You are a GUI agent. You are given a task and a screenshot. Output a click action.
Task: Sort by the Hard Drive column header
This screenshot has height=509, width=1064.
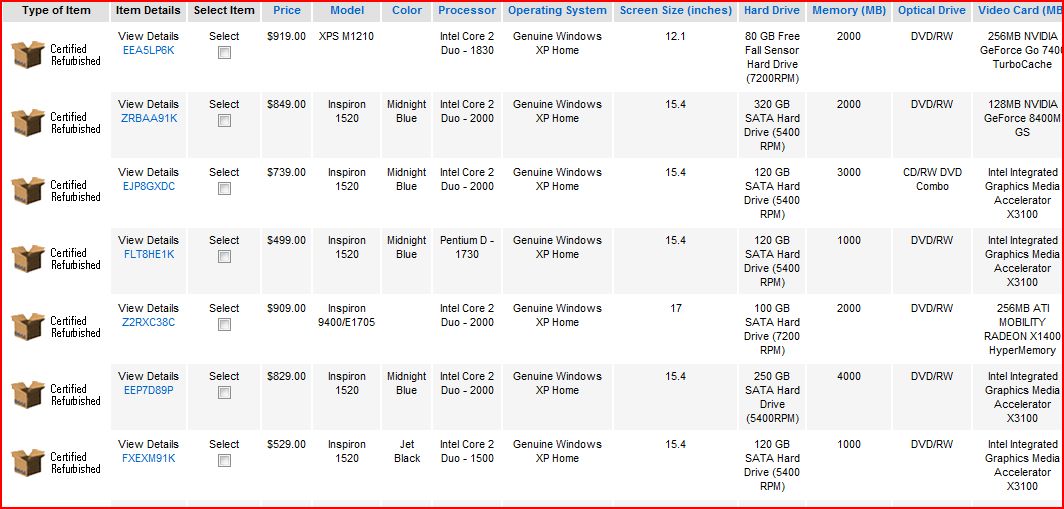click(772, 10)
